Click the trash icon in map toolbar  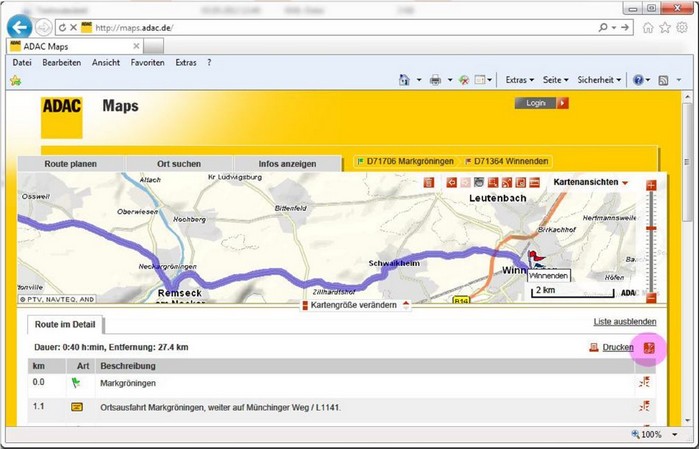click(429, 182)
